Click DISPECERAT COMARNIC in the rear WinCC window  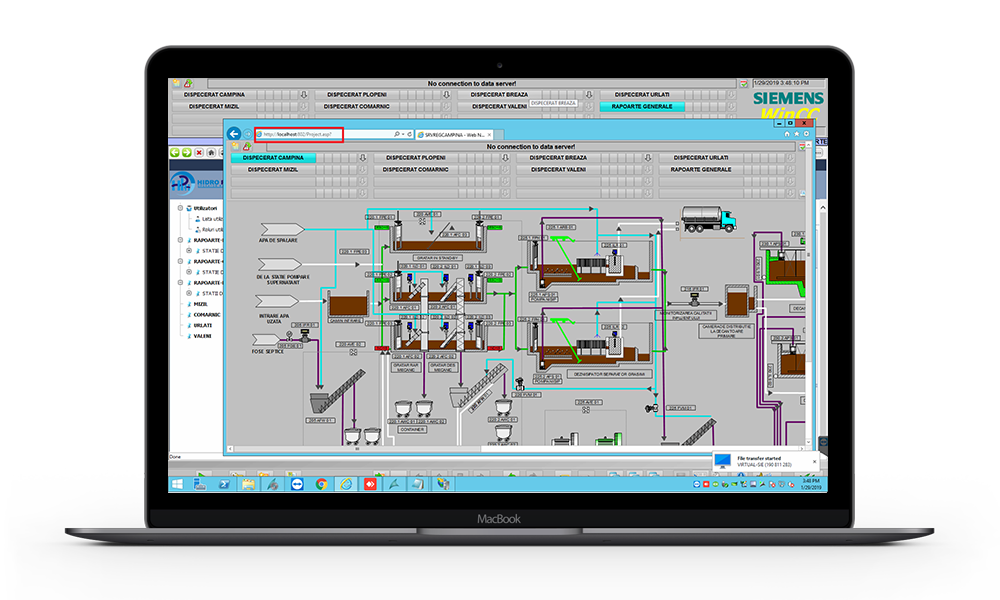(357, 106)
